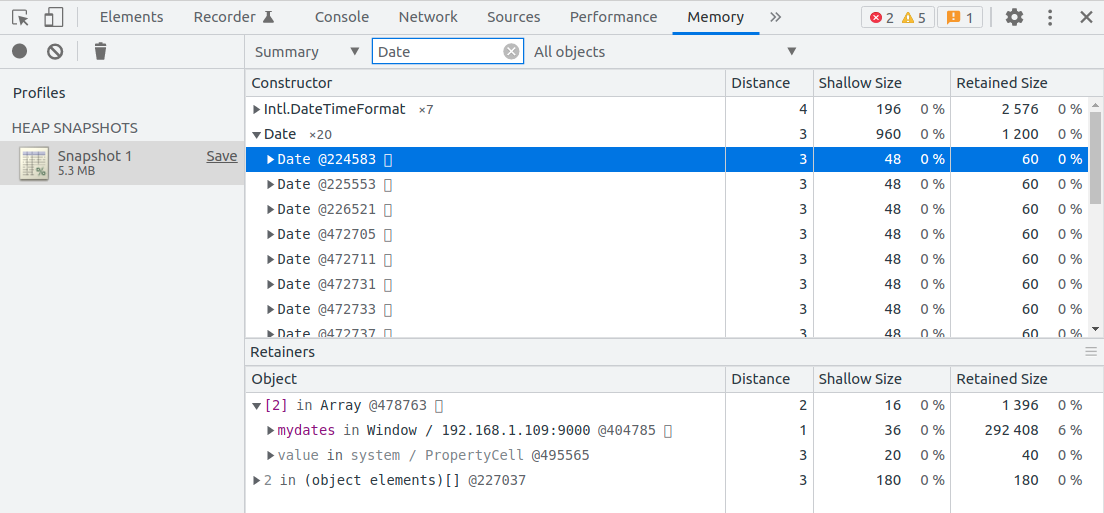Open the DevTools kebab menu
Image resolution: width=1104 pixels, height=513 pixels.
coord(1050,17)
